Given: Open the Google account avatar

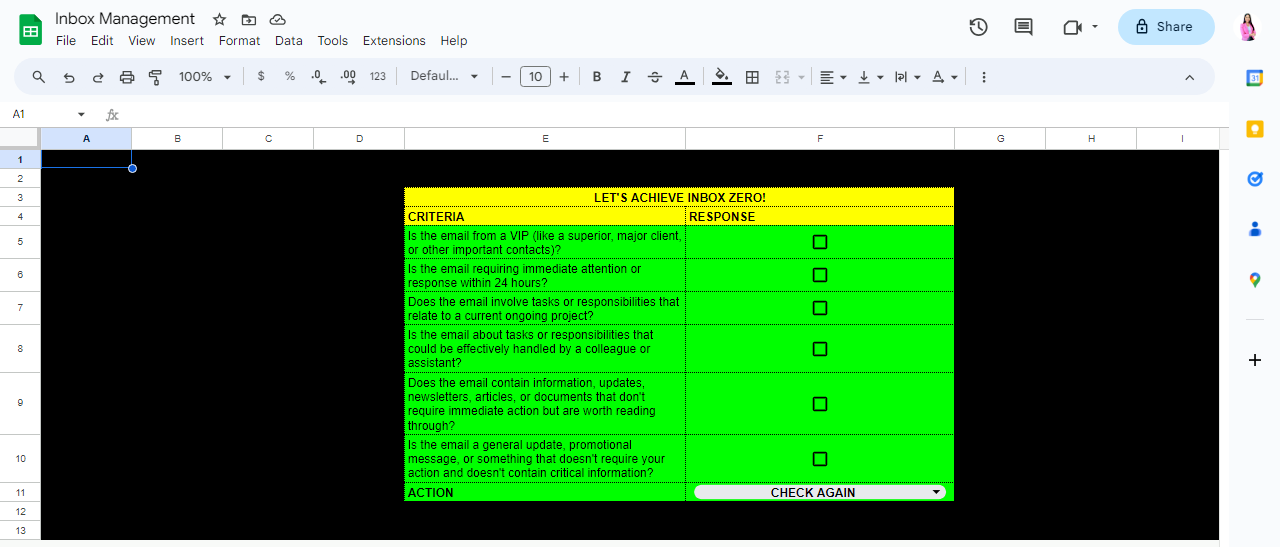Looking at the screenshot, I should (1247, 27).
